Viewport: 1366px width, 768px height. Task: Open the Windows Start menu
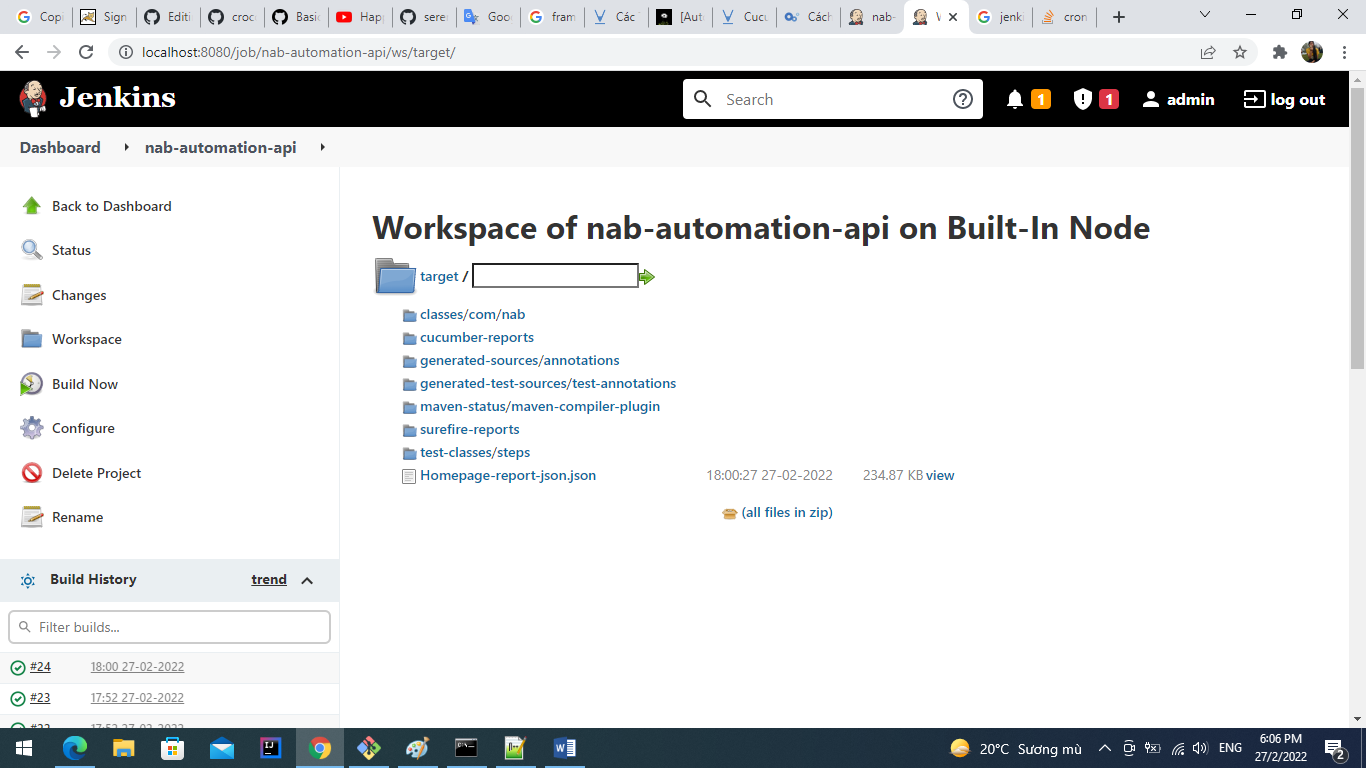click(x=24, y=747)
